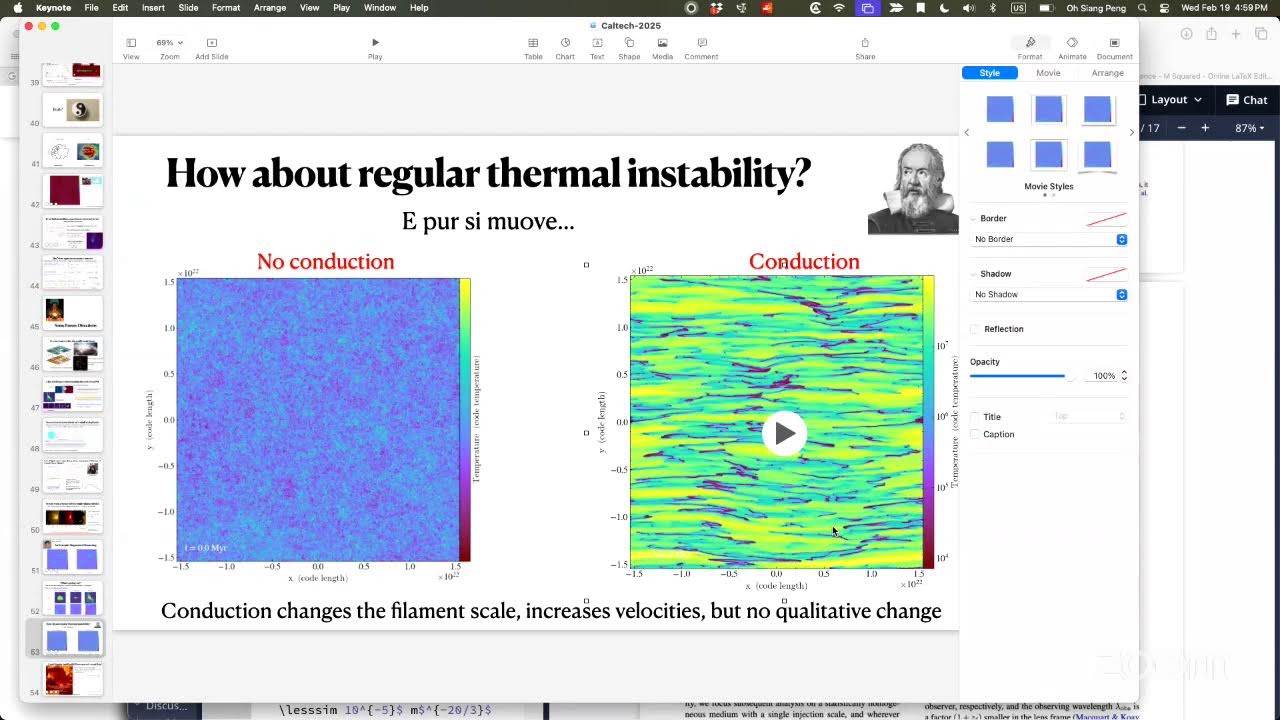Open the Chat panel in Overleaf
1280x720 pixels.
(1247, 100)
